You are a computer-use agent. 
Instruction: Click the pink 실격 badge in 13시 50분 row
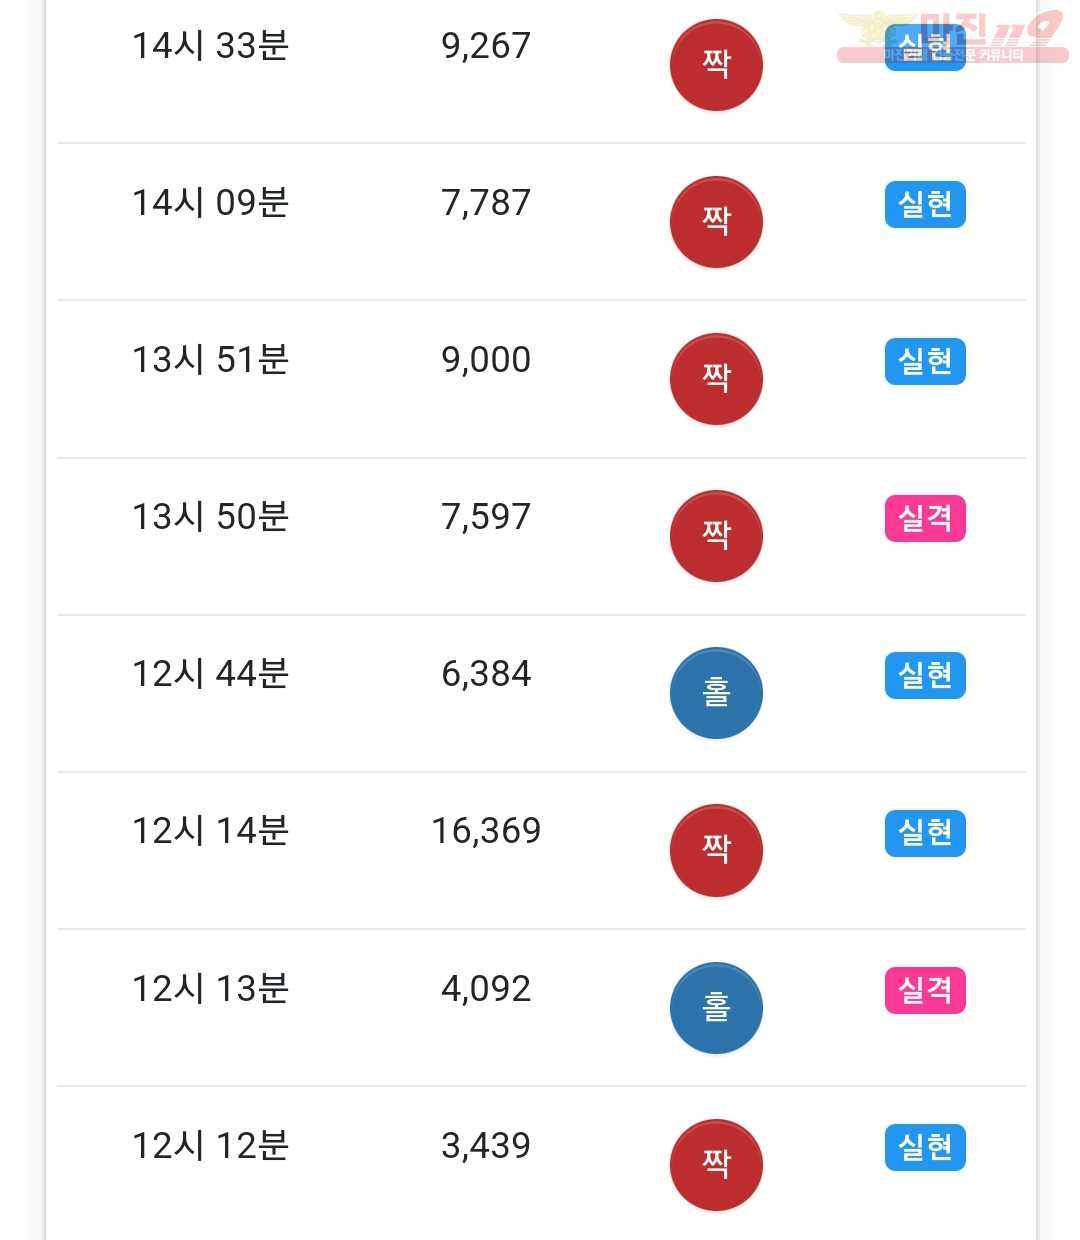(925, 518)
